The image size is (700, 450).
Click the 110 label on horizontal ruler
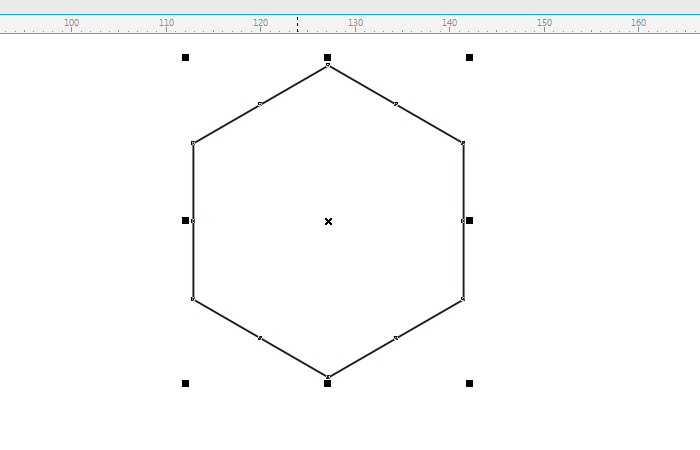[x=167, y=22]
